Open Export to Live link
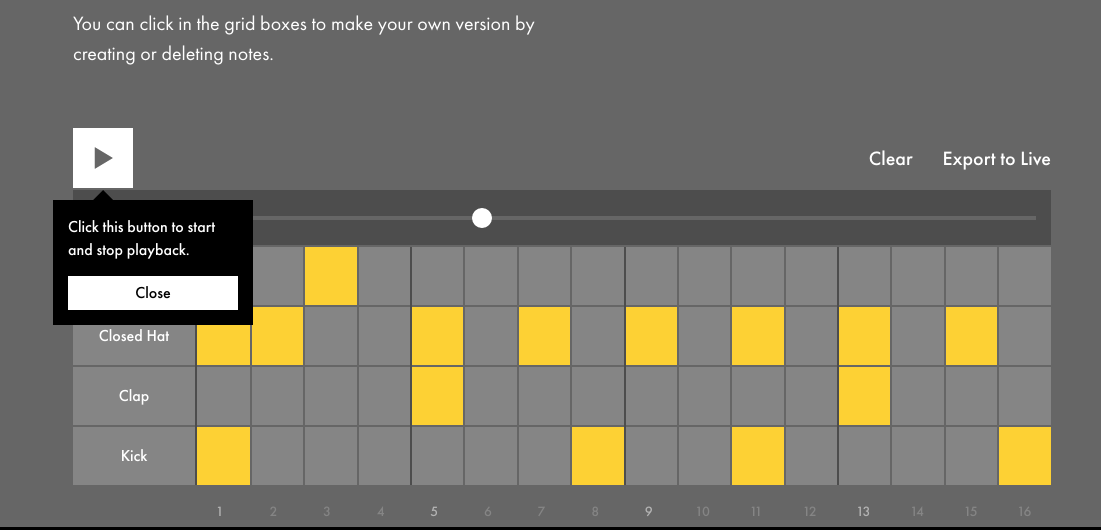This screenshot has width=1101, height=530. pyautogui.click(x=996, y=159)
